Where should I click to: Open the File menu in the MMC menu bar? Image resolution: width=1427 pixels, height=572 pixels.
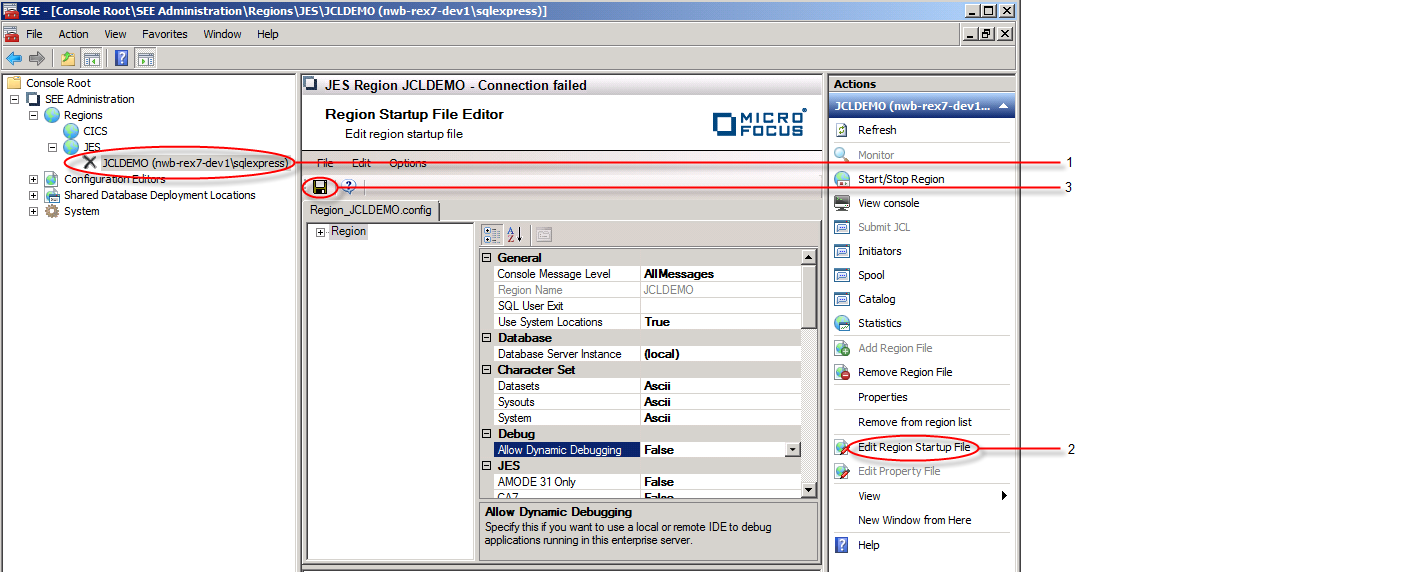pos(34,34)
